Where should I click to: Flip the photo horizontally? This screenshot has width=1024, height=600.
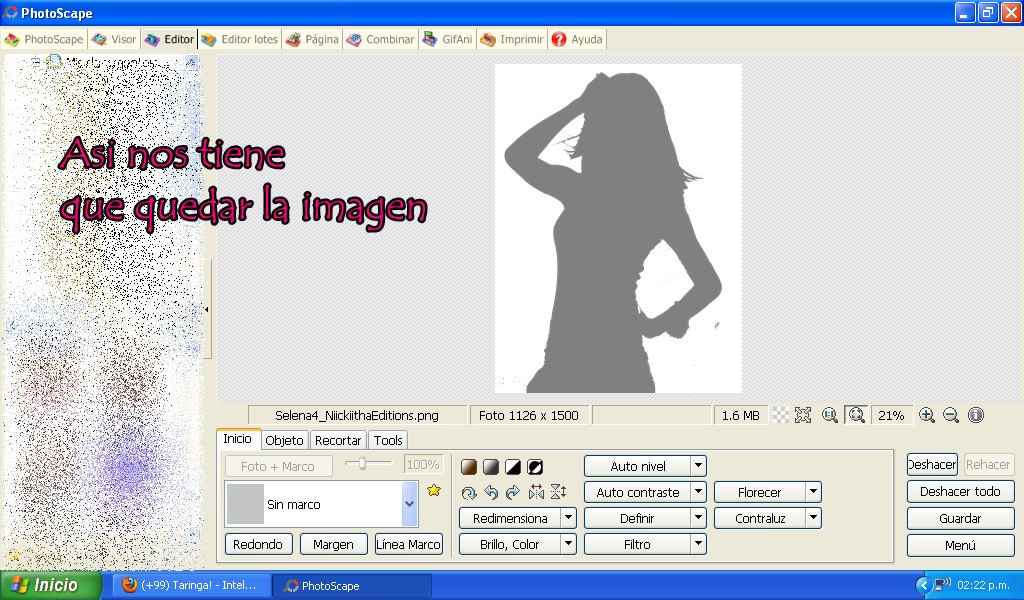pyautogui.click(x=536, y=492)
